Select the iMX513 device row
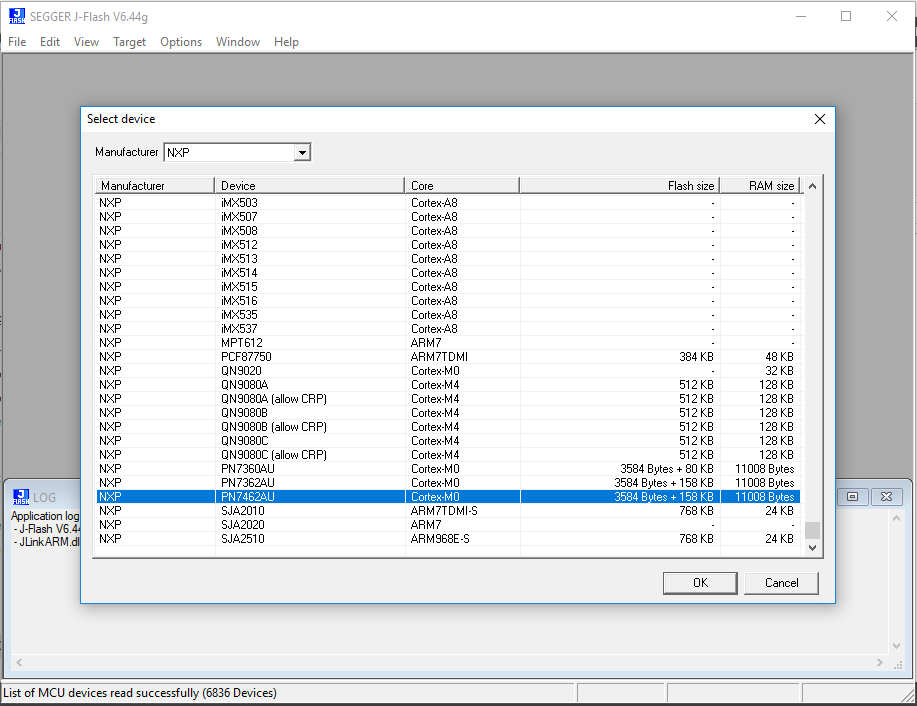This screenshot has width=917, height=706. tap(448, 259)
